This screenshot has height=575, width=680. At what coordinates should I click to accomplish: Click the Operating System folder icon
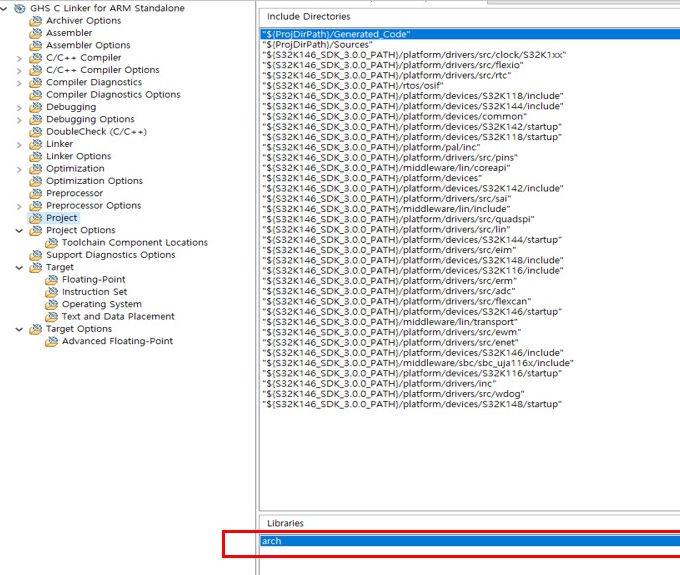pos(52,304)
